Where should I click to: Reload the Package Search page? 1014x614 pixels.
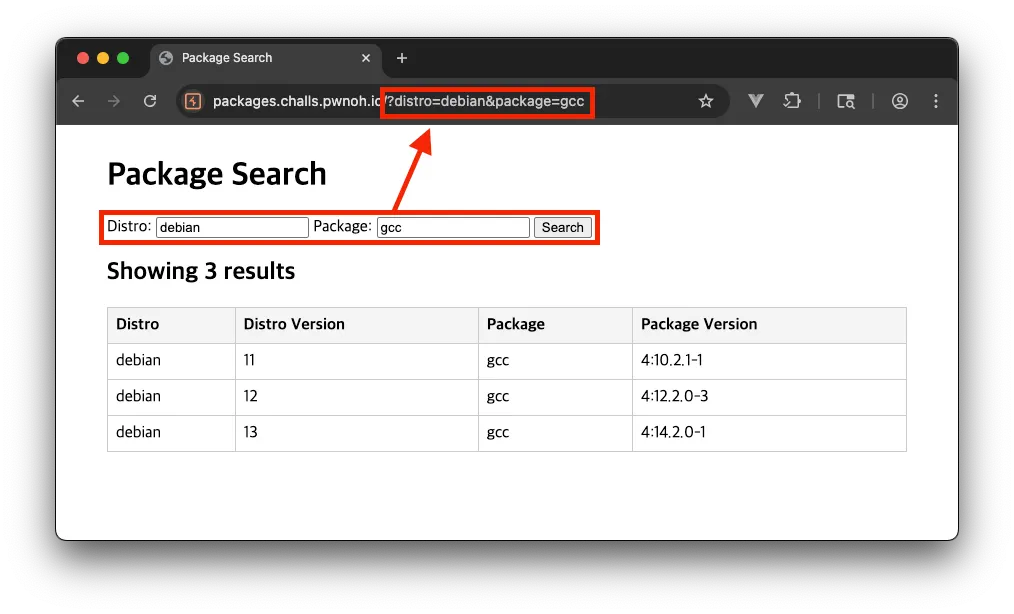click(x=150, y=101)
